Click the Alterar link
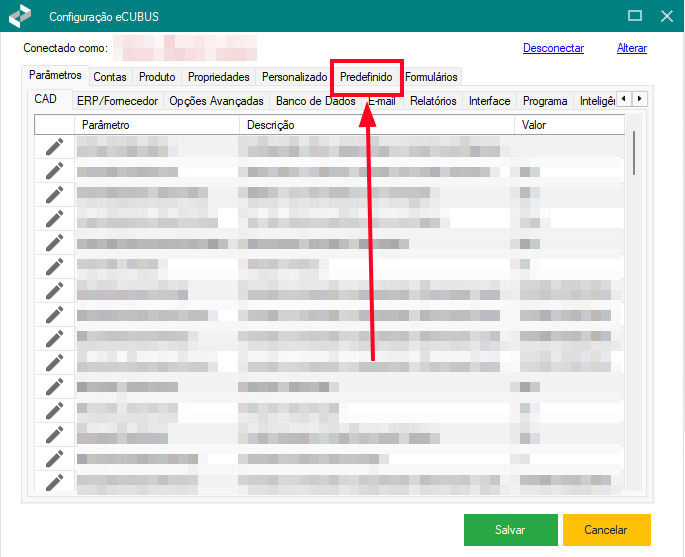 [x=632, y=48]
